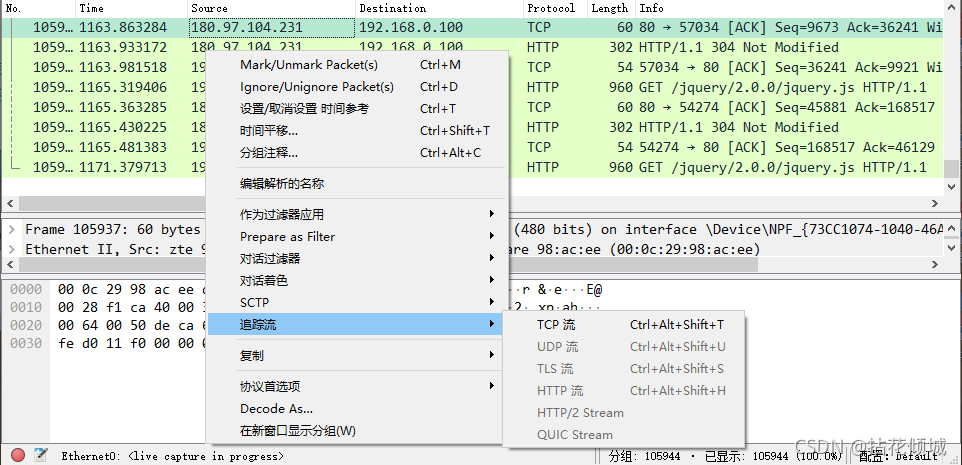Click the 分组: 105944 status bar entry
Screen dimensions: 962x465
[647, 456]
